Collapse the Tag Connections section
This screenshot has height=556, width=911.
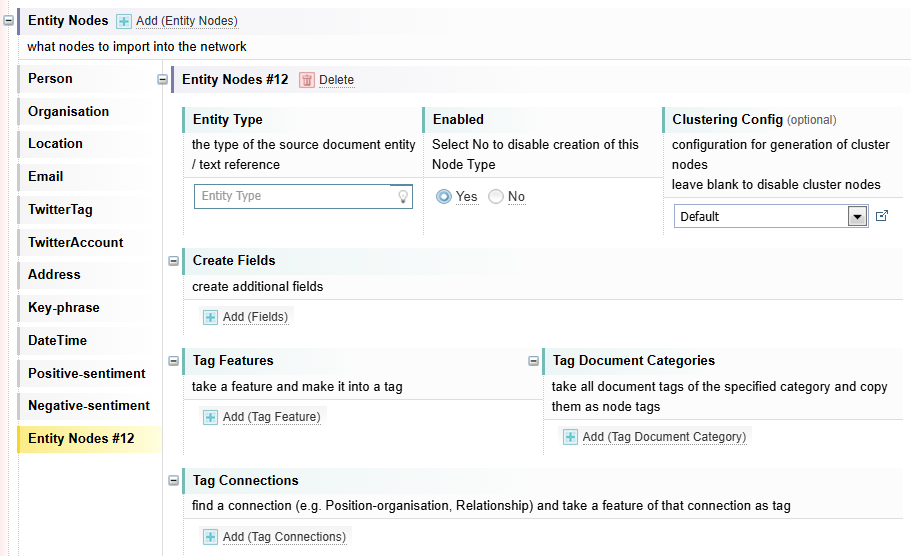click(174, 481)
